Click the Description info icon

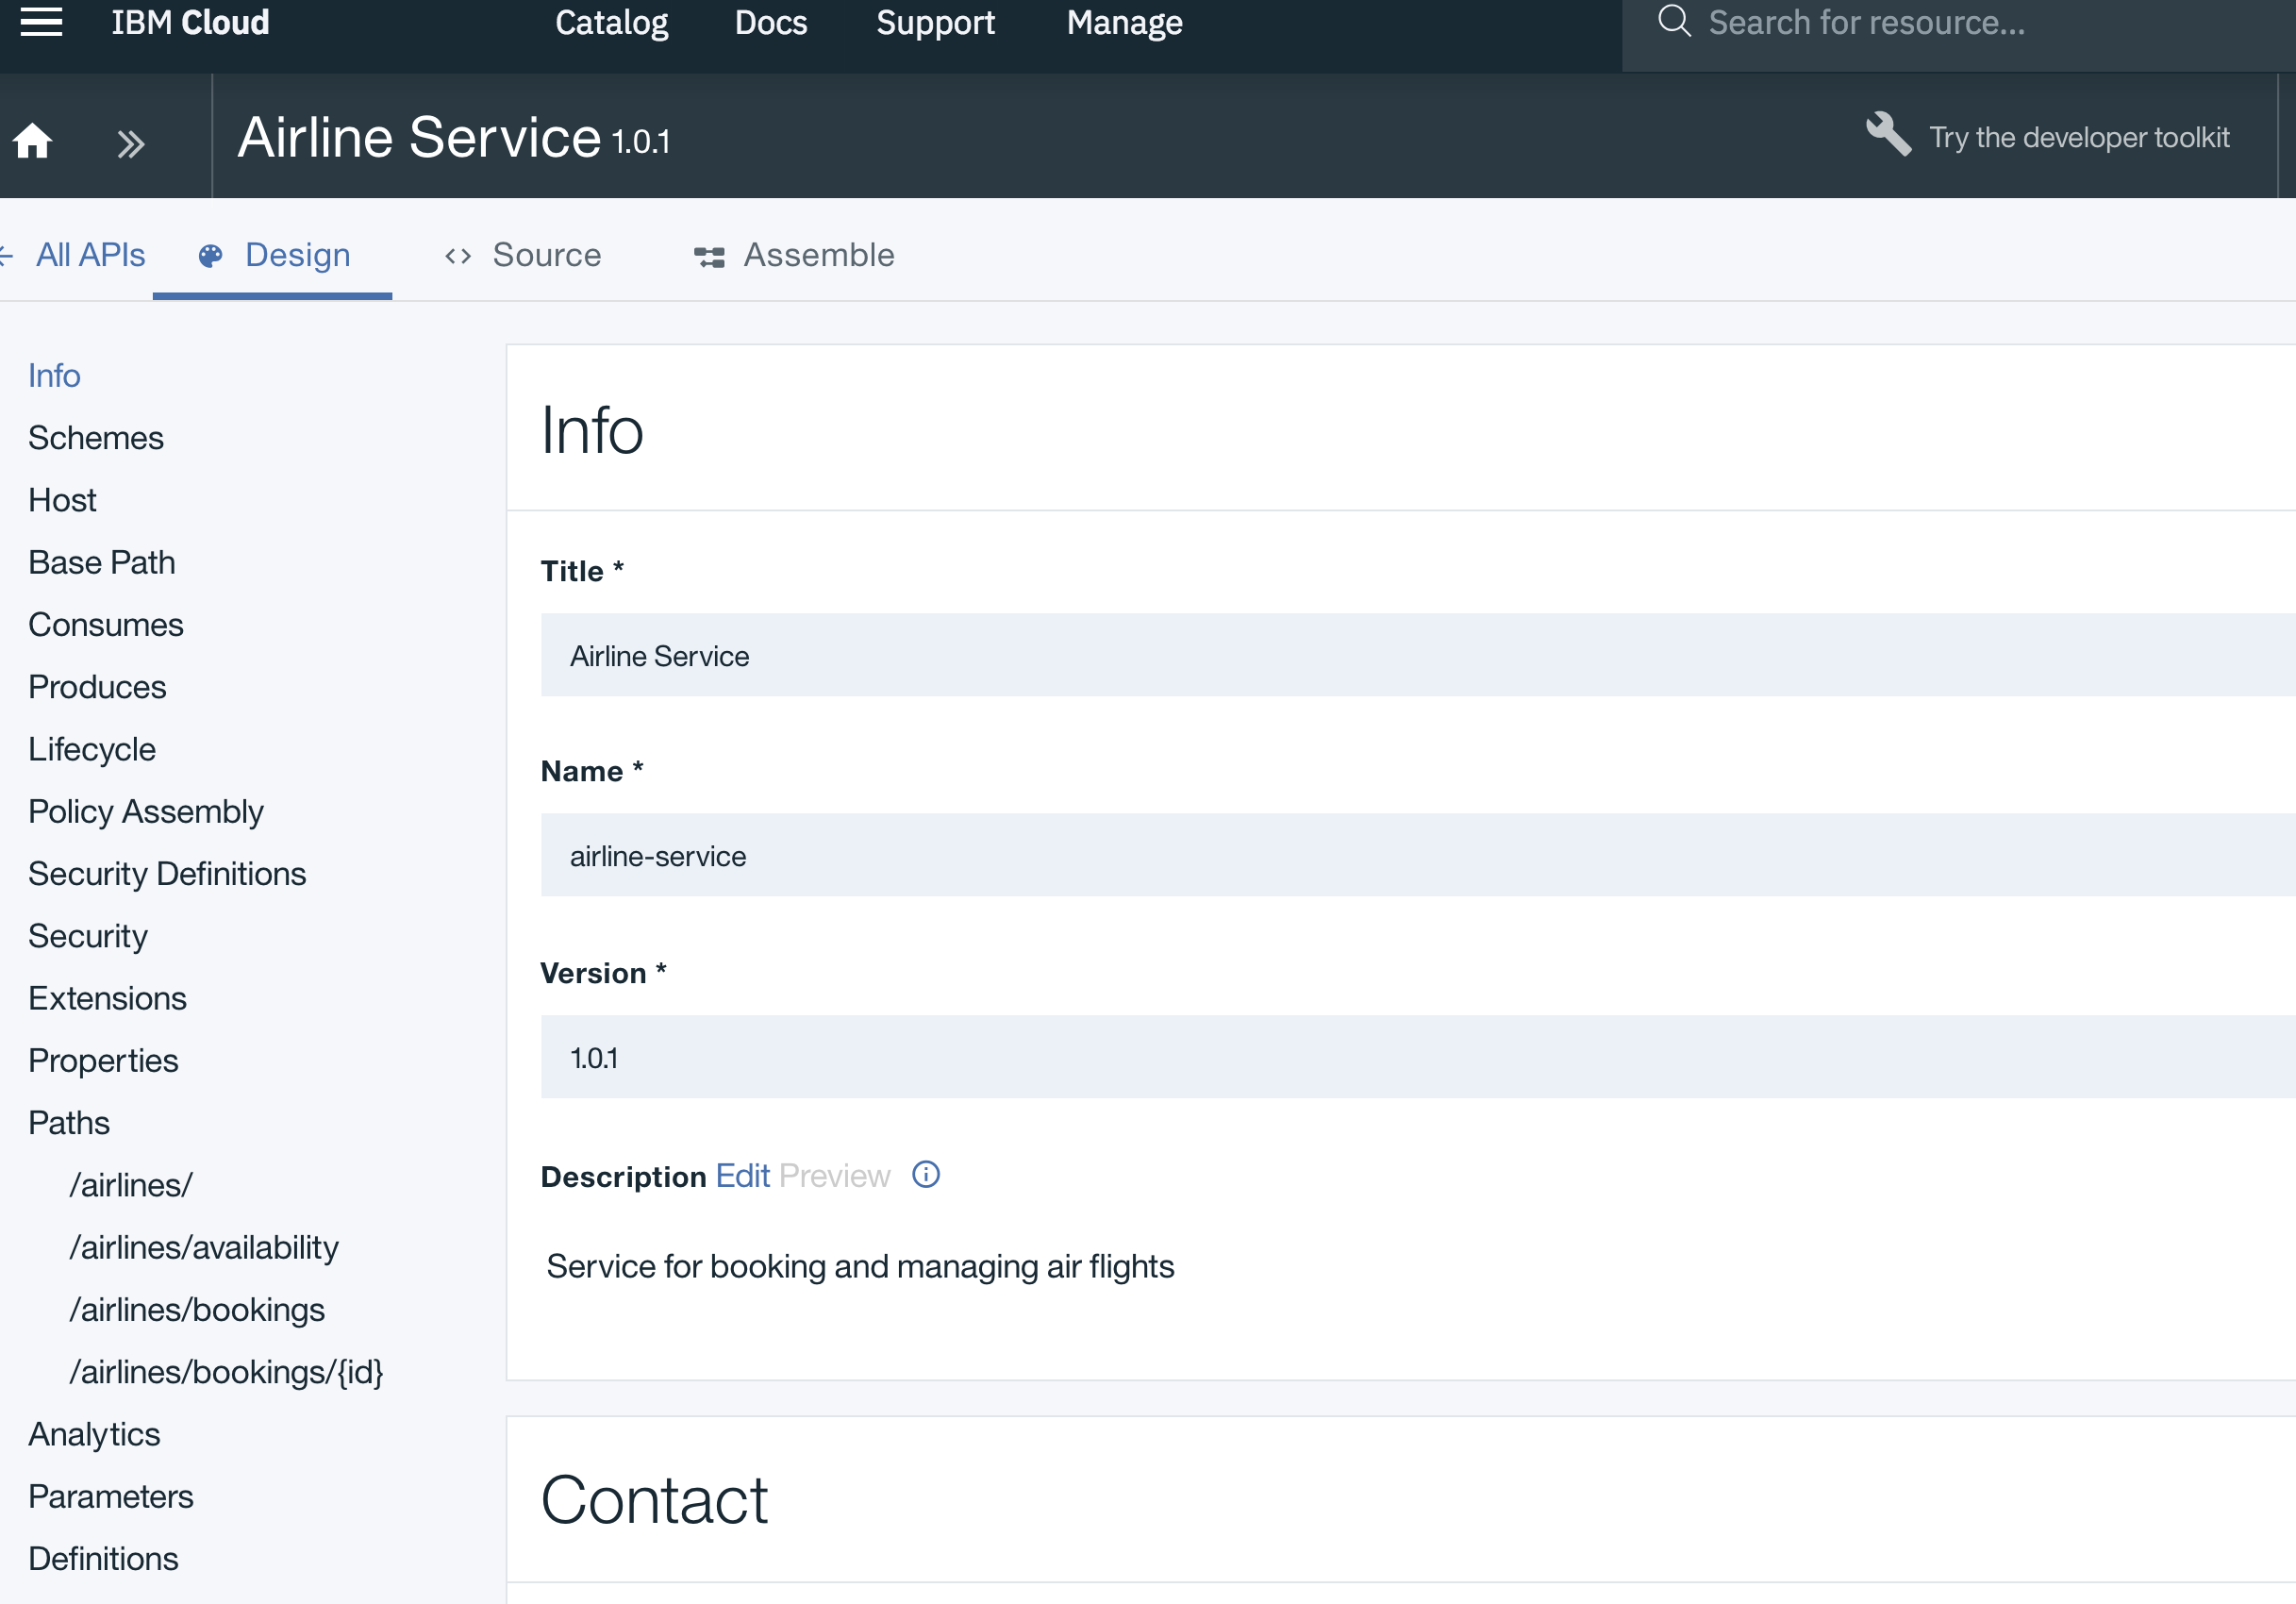[x=926, y=1174]
